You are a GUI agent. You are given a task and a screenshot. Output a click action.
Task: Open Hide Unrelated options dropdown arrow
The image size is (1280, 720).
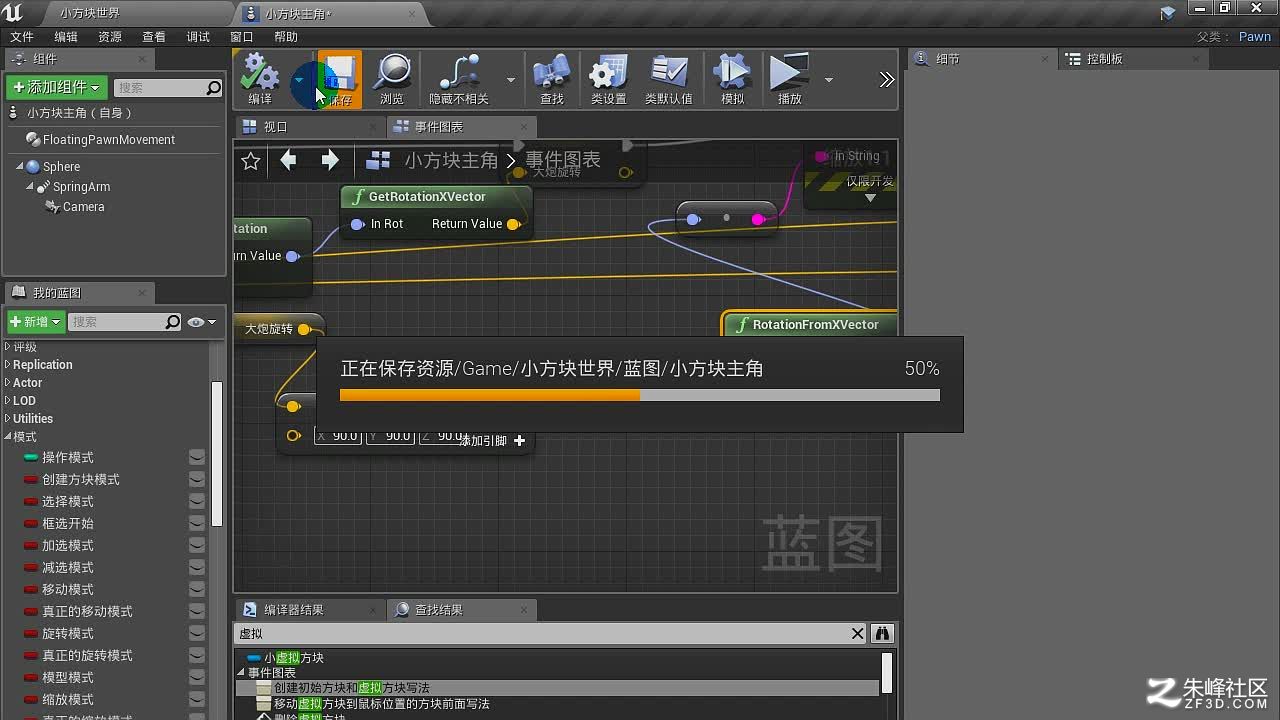(511, 79)
